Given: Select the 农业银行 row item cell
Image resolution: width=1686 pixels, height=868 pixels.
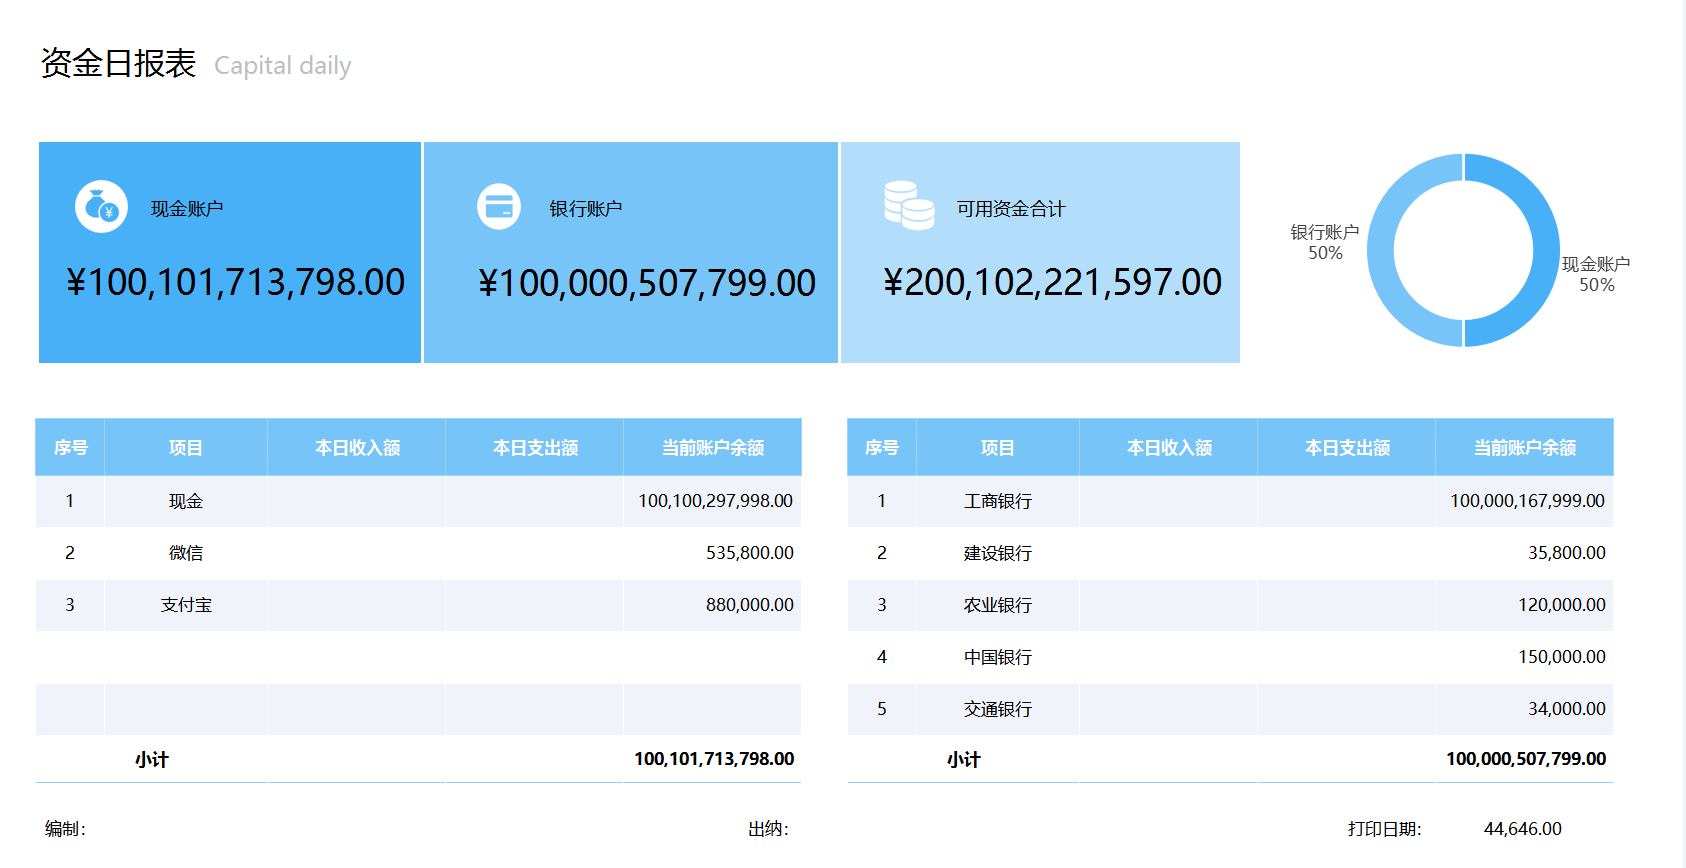Looking at the screenshot, I should pos(998,605).
